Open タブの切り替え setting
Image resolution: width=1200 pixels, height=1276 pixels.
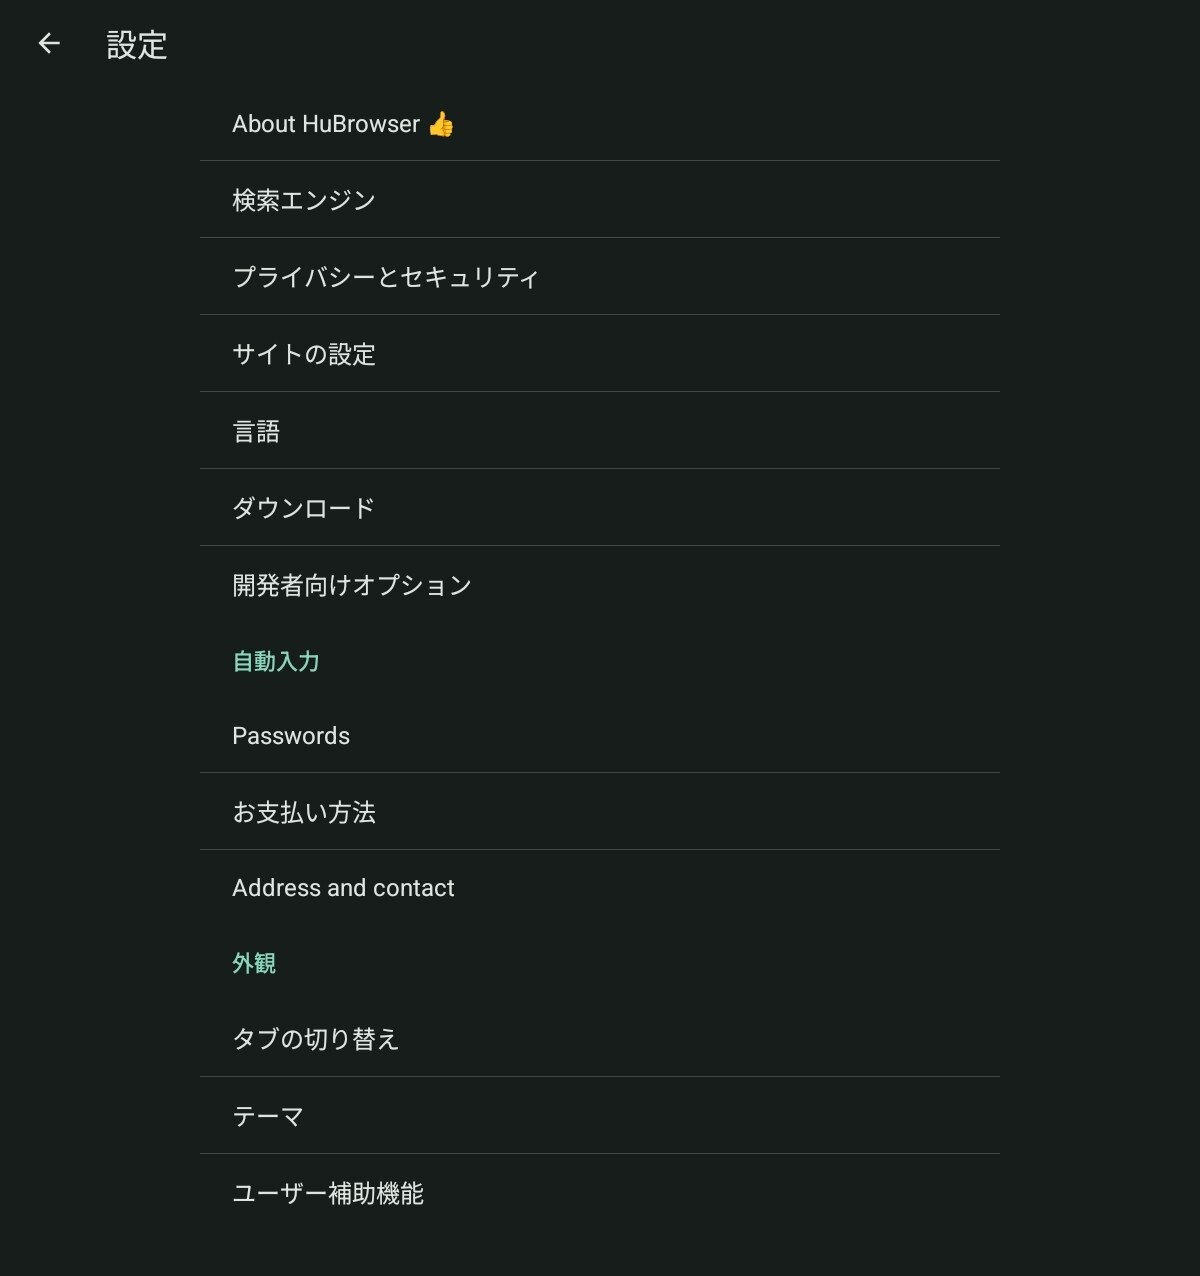(600, 1039)
